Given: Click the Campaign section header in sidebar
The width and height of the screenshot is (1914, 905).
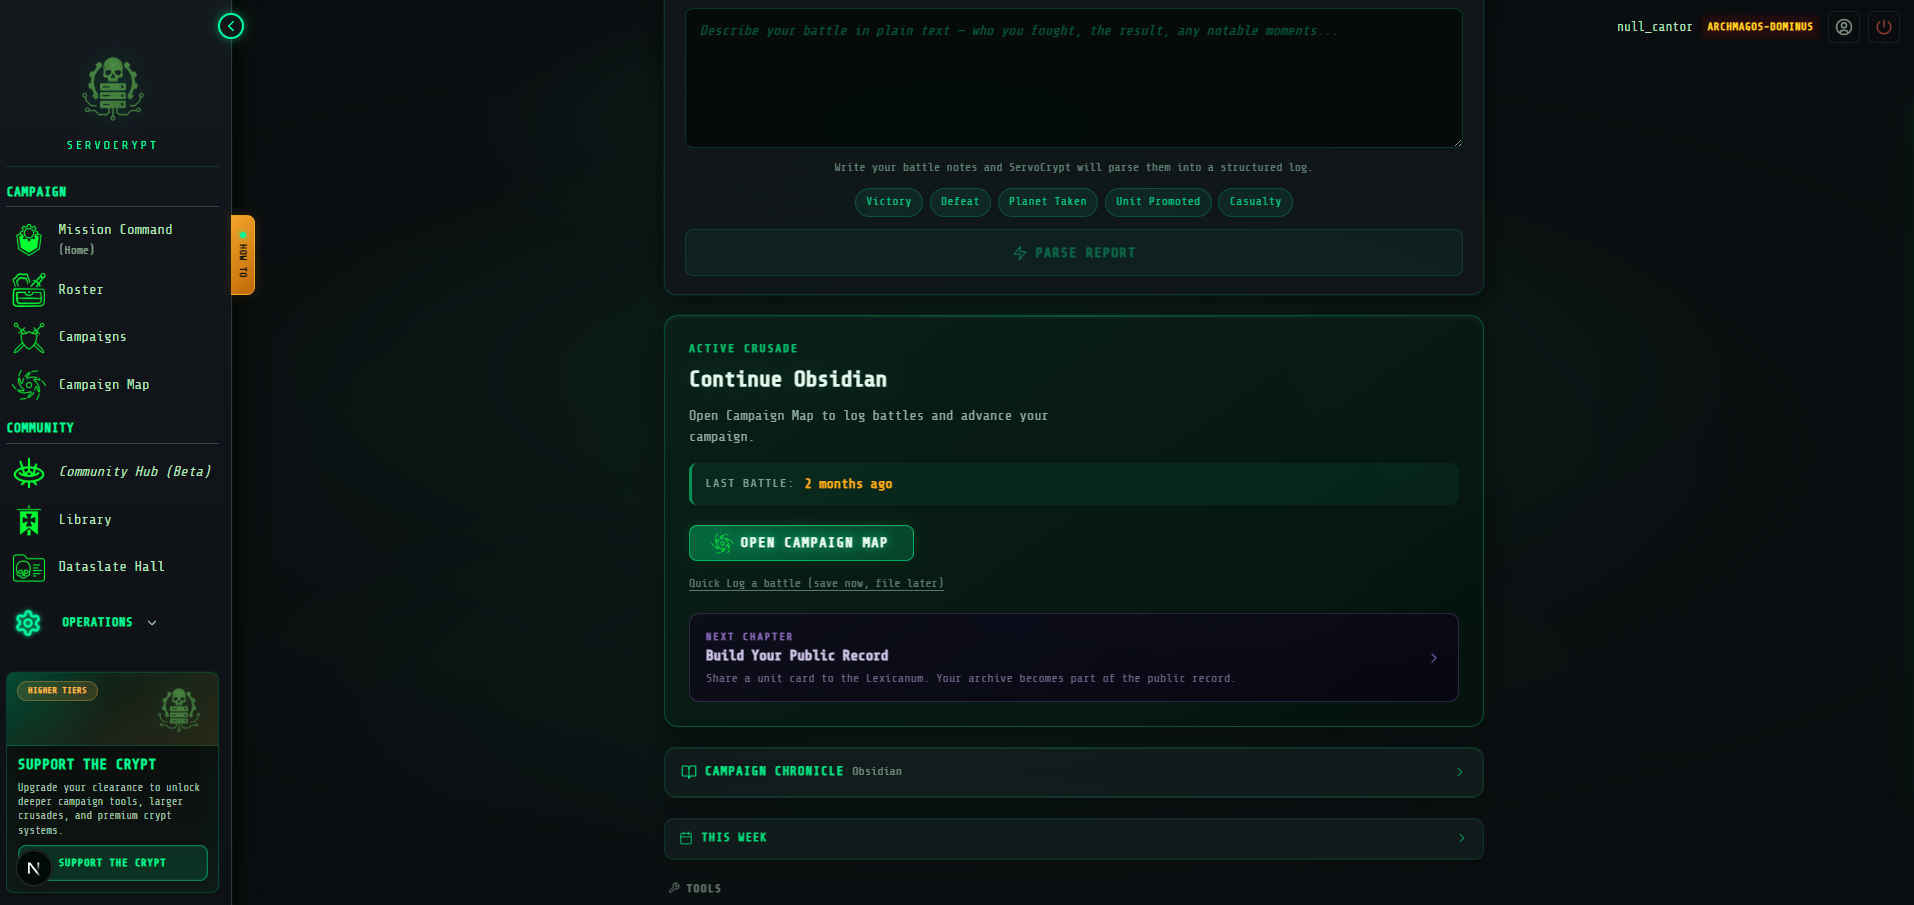Looking at the screenshot, I should pos(37,192).
